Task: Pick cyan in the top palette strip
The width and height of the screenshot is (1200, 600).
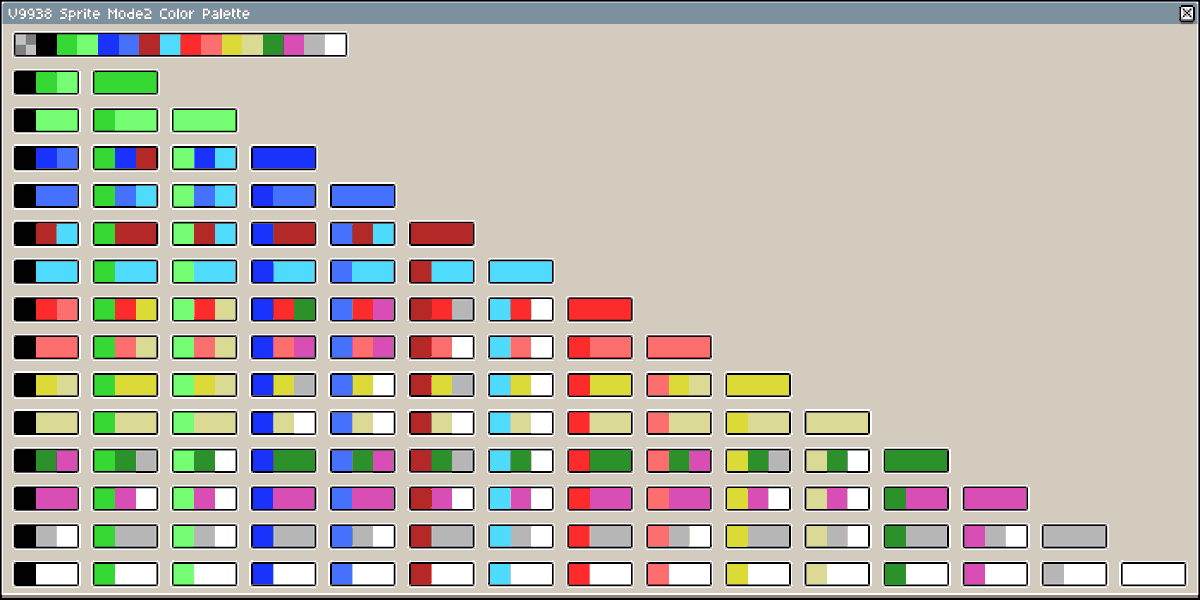Action: (170, 44)
